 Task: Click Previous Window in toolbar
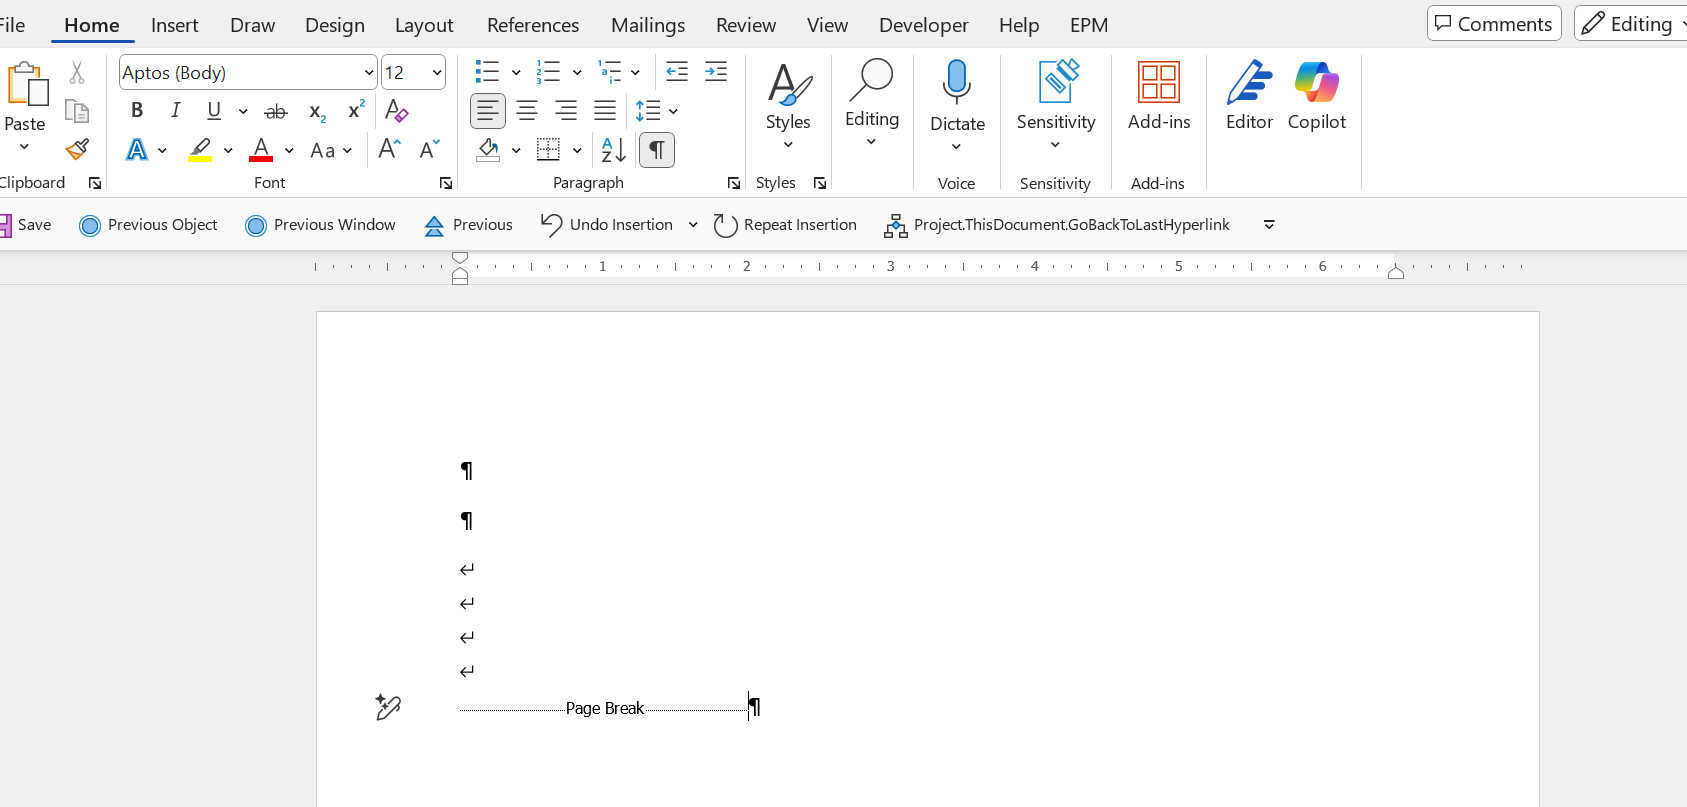point(320,225)
